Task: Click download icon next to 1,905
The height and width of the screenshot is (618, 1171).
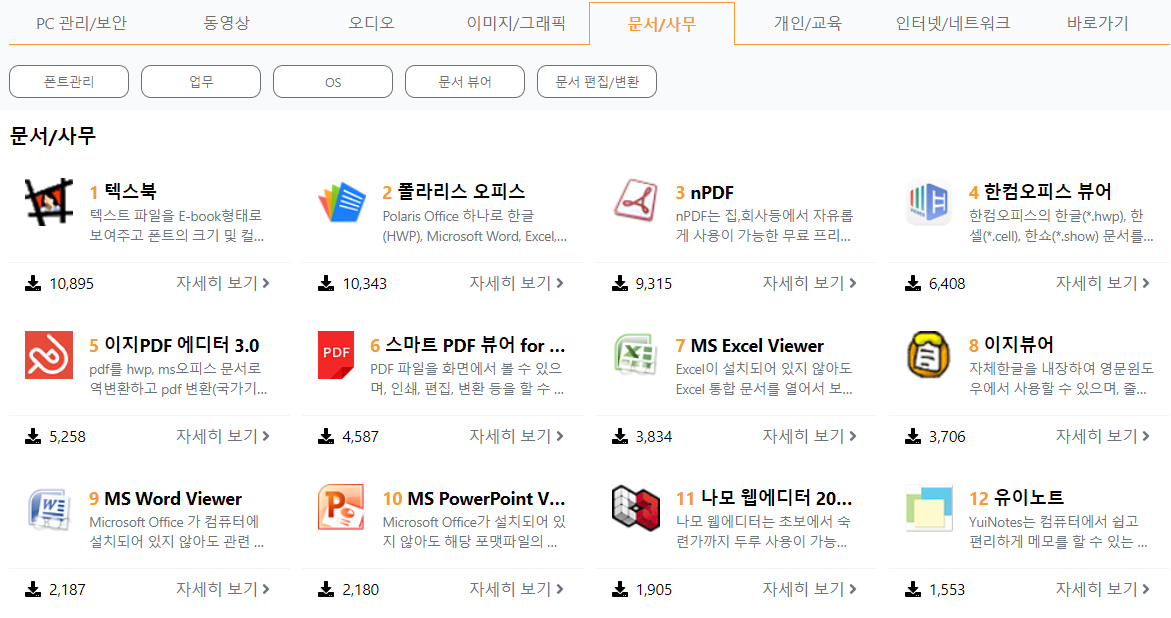Action: point(620,590)
